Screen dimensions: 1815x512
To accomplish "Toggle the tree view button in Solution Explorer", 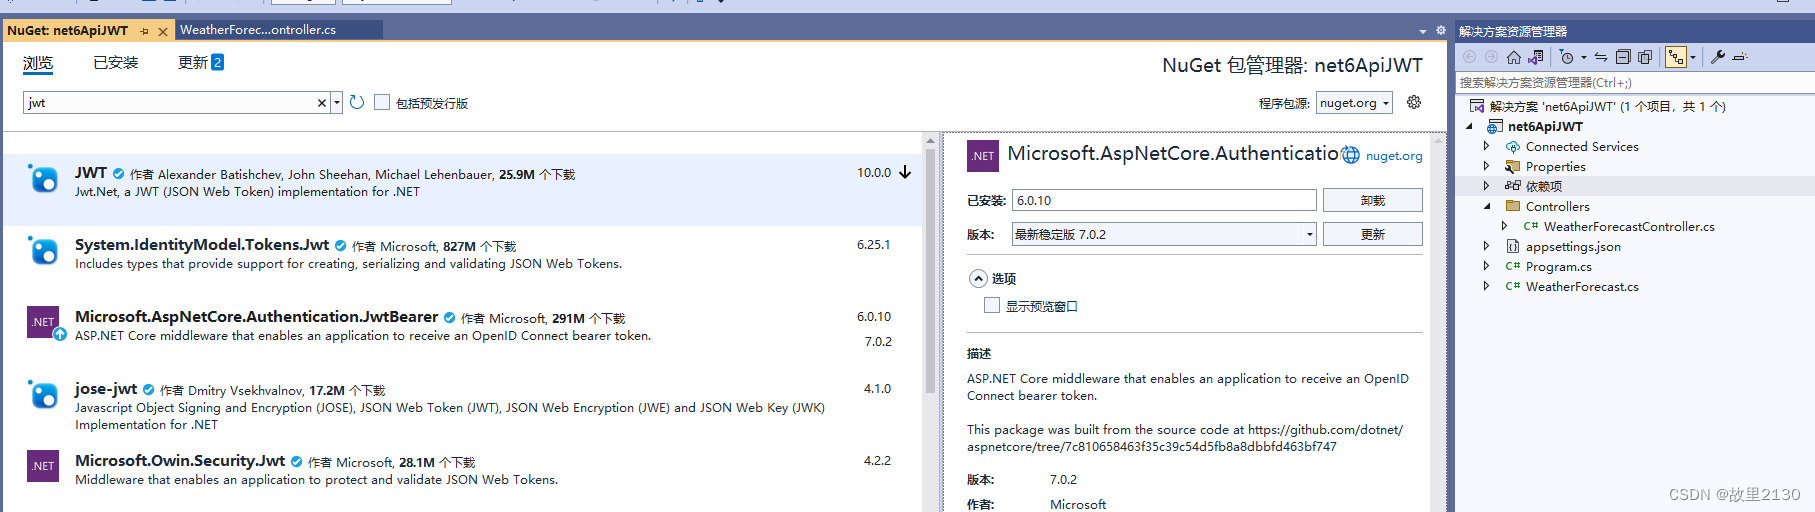I will (x=1676, y=57).
